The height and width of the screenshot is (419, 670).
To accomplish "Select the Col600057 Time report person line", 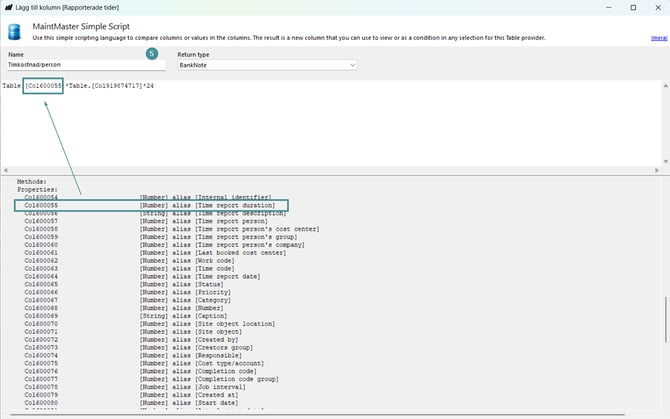I will [150, 221].
